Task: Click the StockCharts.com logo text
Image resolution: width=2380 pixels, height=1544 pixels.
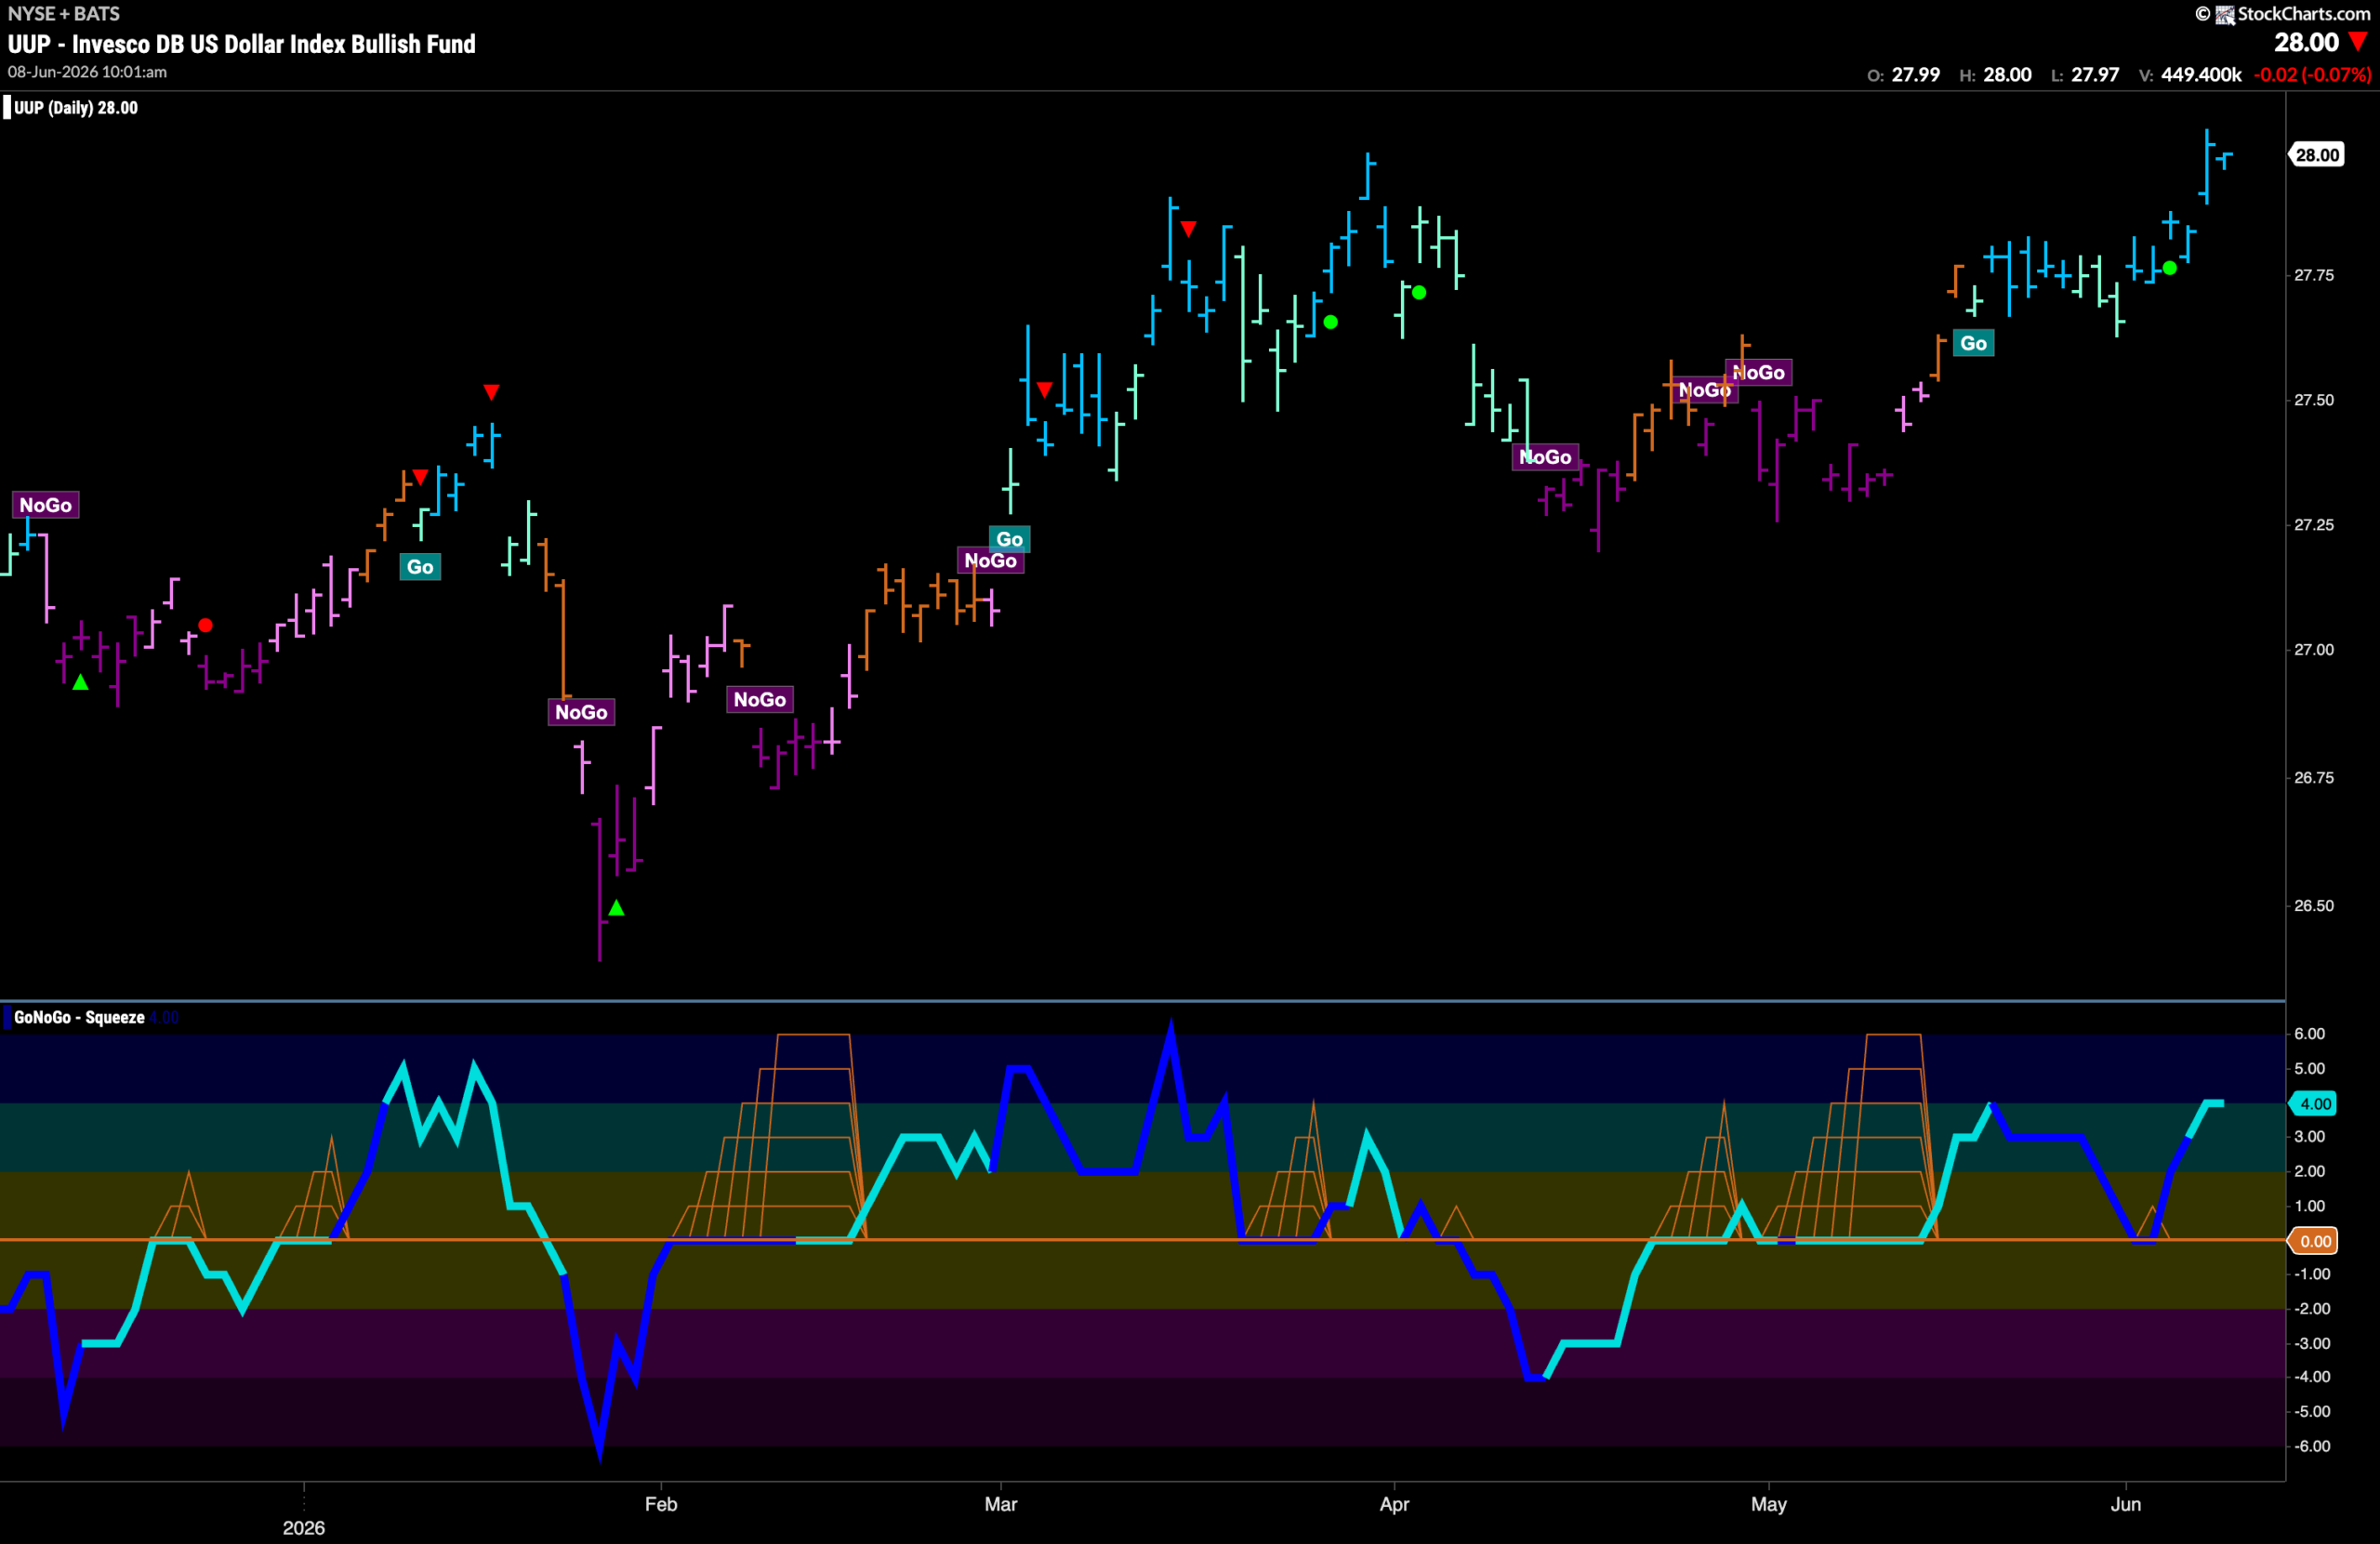Action: click(2303, 13)
